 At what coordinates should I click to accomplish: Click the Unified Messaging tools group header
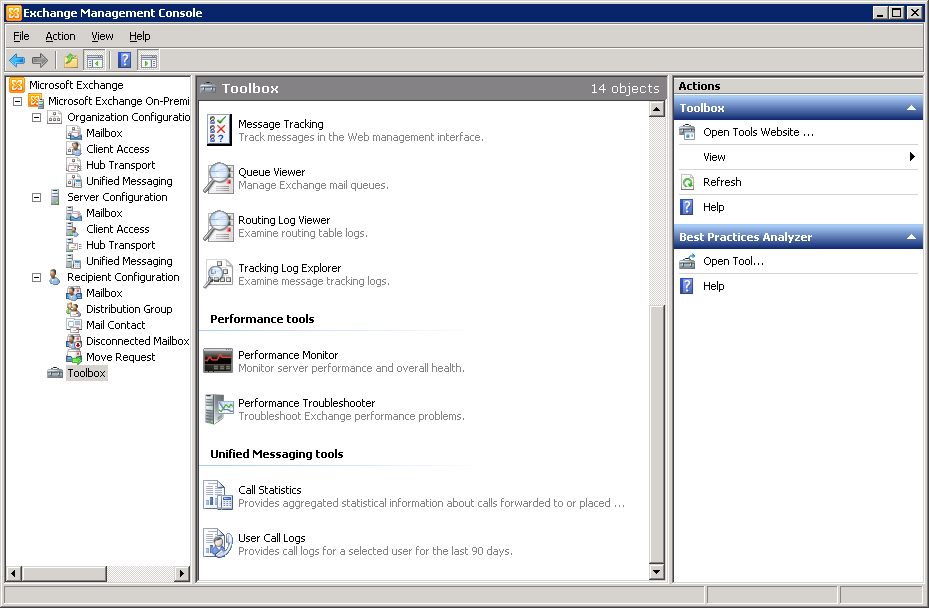pyautogui.click(x=277, y=454)
